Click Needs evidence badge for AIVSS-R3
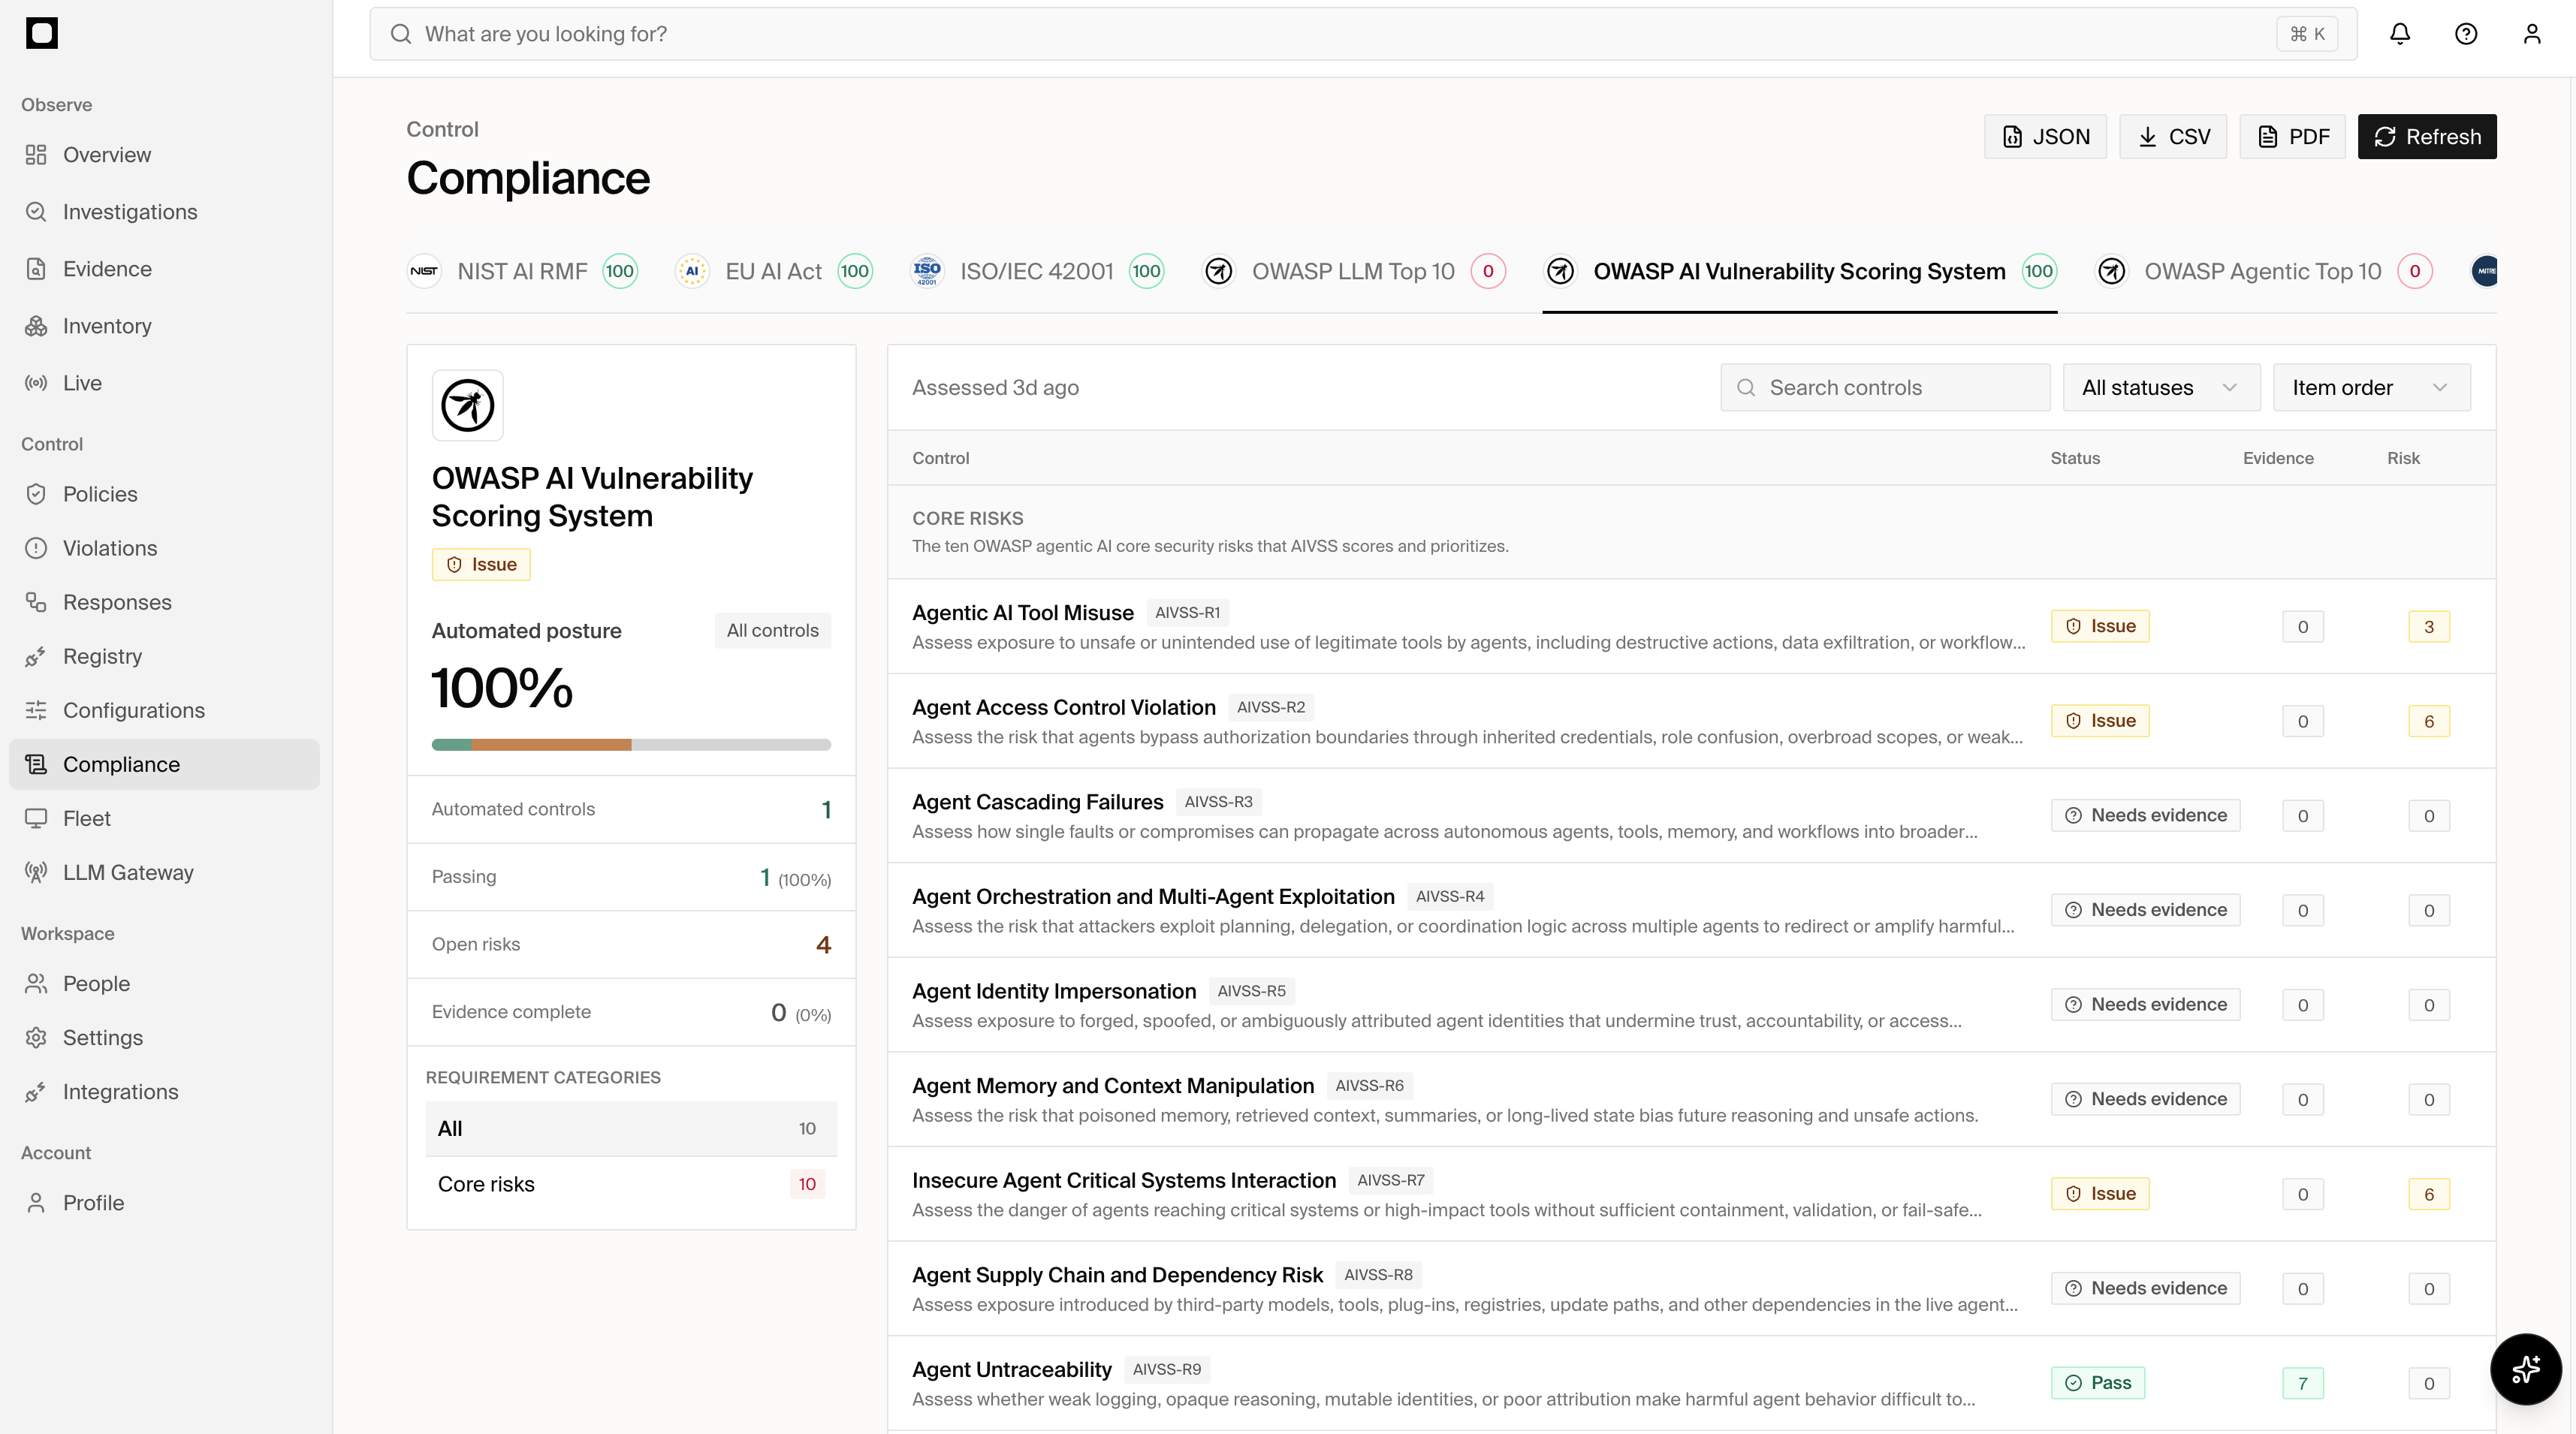The width and height of the screenshot is (2576, 1434). coord(2145,815)
